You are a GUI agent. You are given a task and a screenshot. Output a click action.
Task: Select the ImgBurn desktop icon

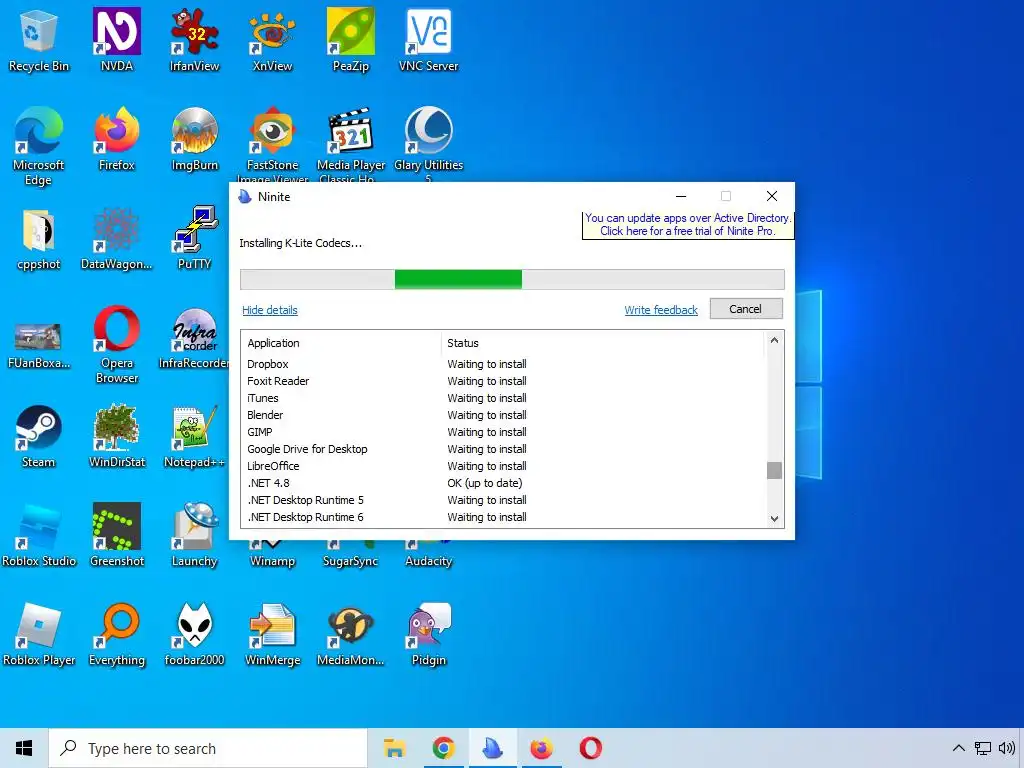pos(195,138)
